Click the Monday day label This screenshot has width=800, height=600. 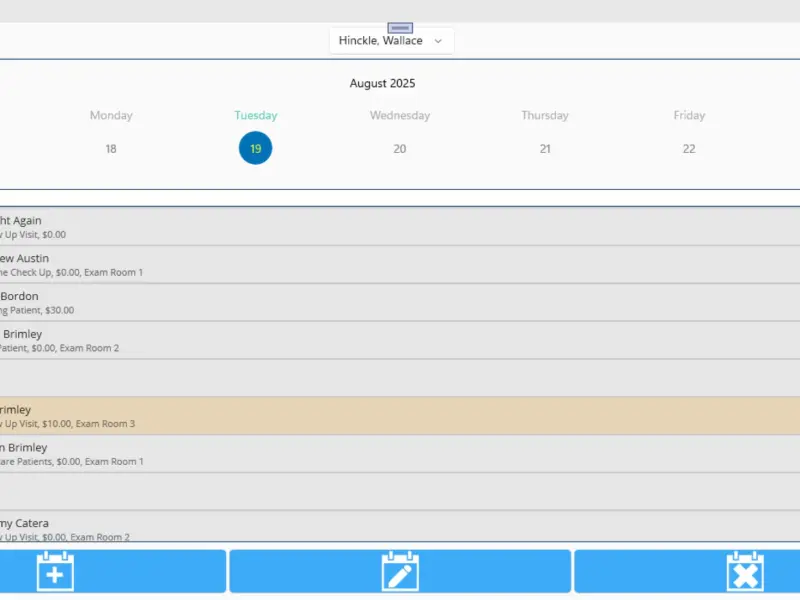click(x=111, y=115)
